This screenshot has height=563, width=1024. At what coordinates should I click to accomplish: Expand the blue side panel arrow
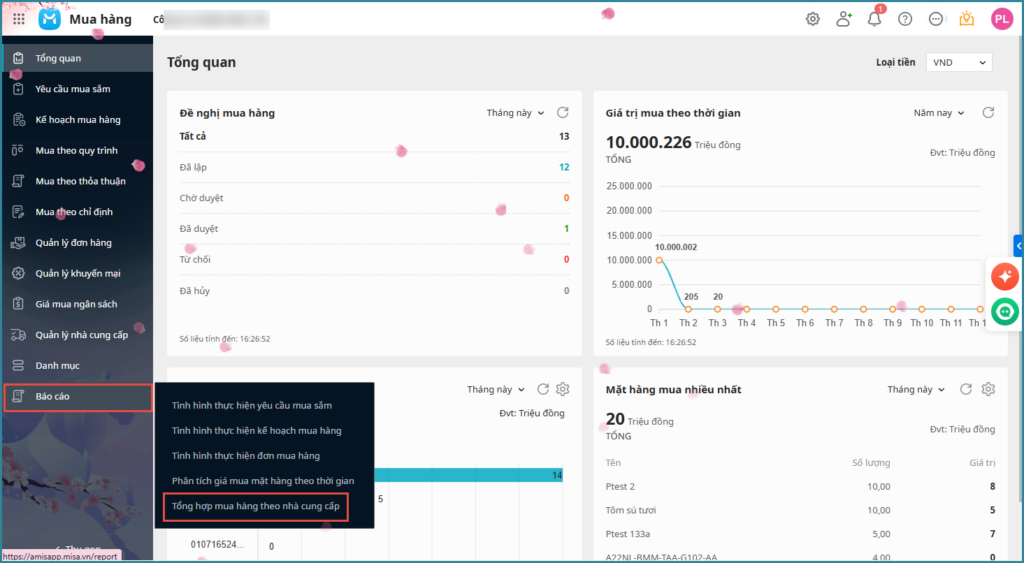click(1019, 246)
